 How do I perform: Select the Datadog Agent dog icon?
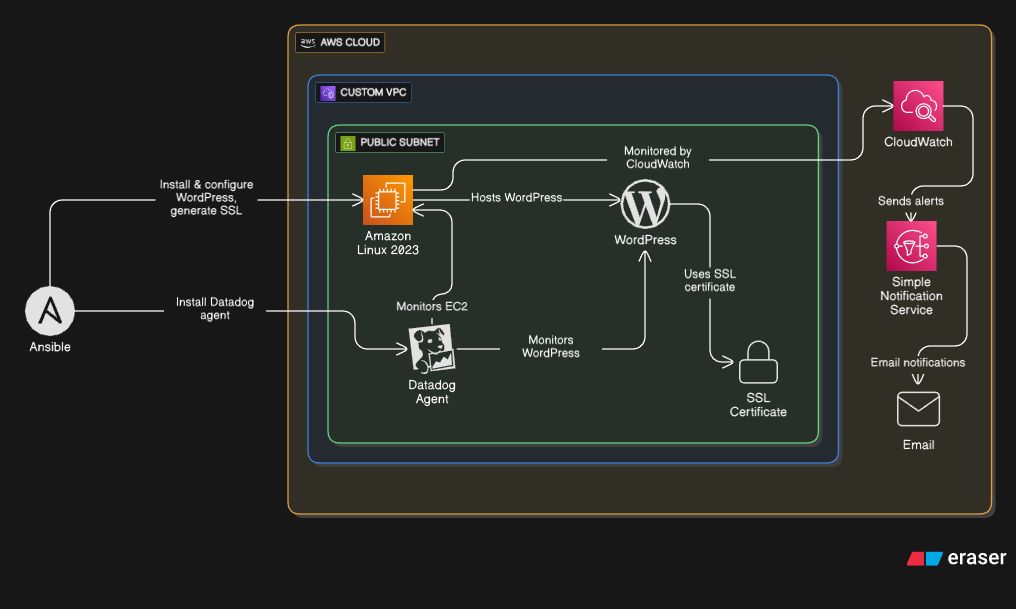click(x=432, y=349)
